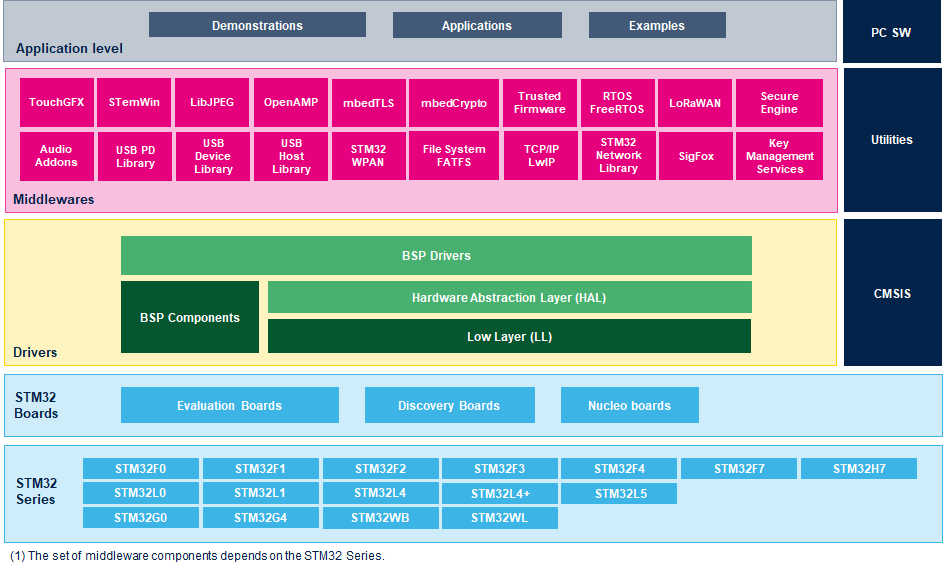Click the STM32 Series label
This screenshot has height=570, width=943.
click(36, 491)
